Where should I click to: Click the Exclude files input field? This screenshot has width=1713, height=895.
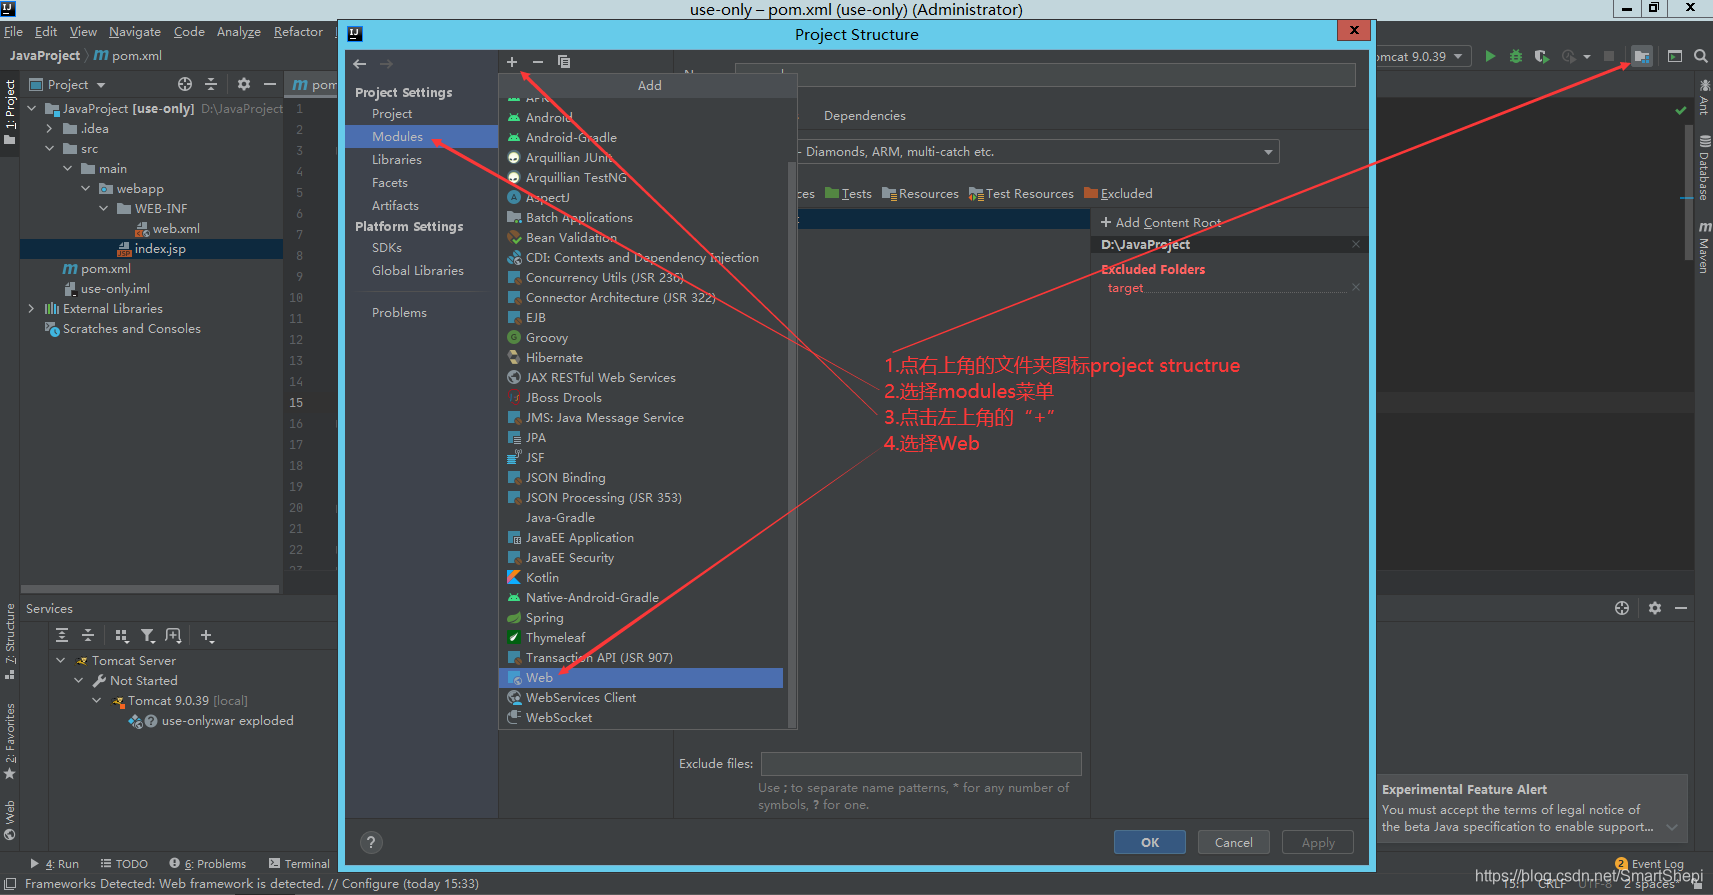921,764
